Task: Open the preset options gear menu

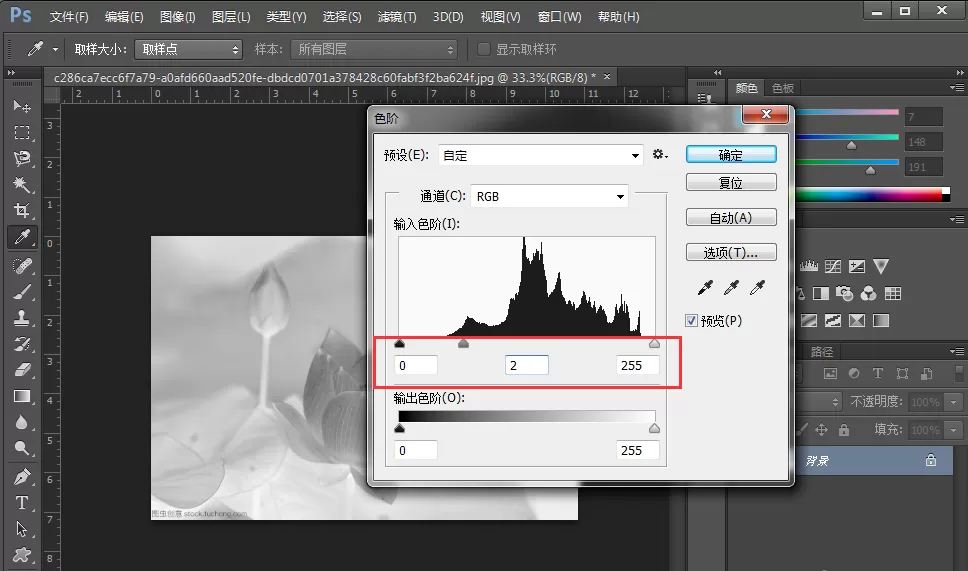Action: [x=660, y=154]
